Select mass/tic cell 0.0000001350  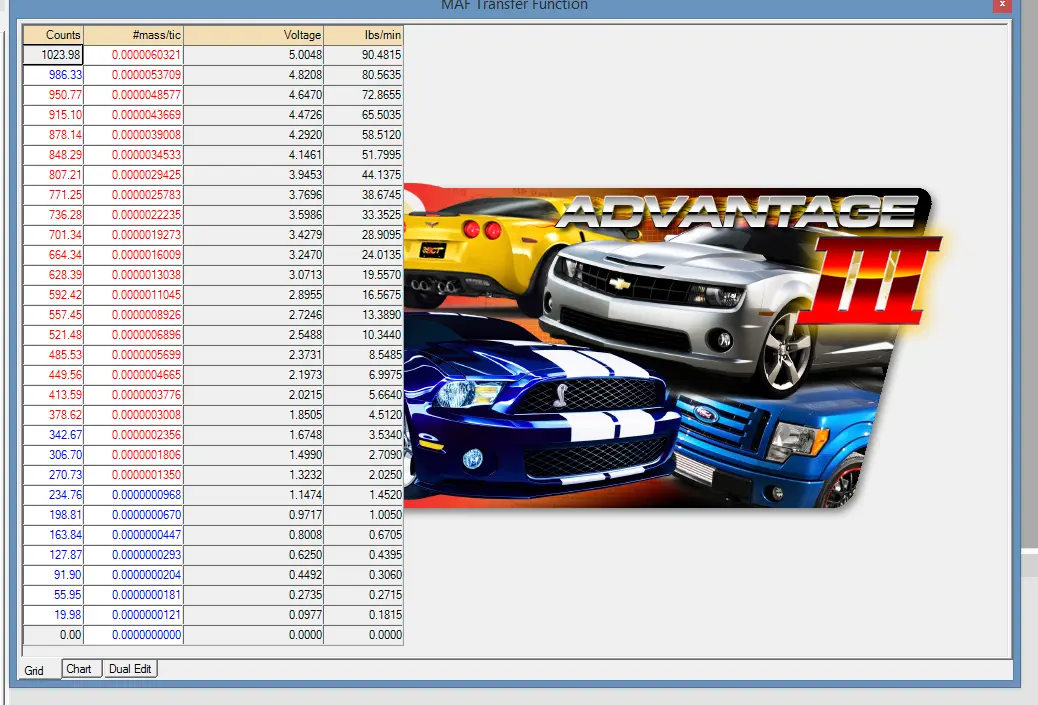(x=133, y=475)
